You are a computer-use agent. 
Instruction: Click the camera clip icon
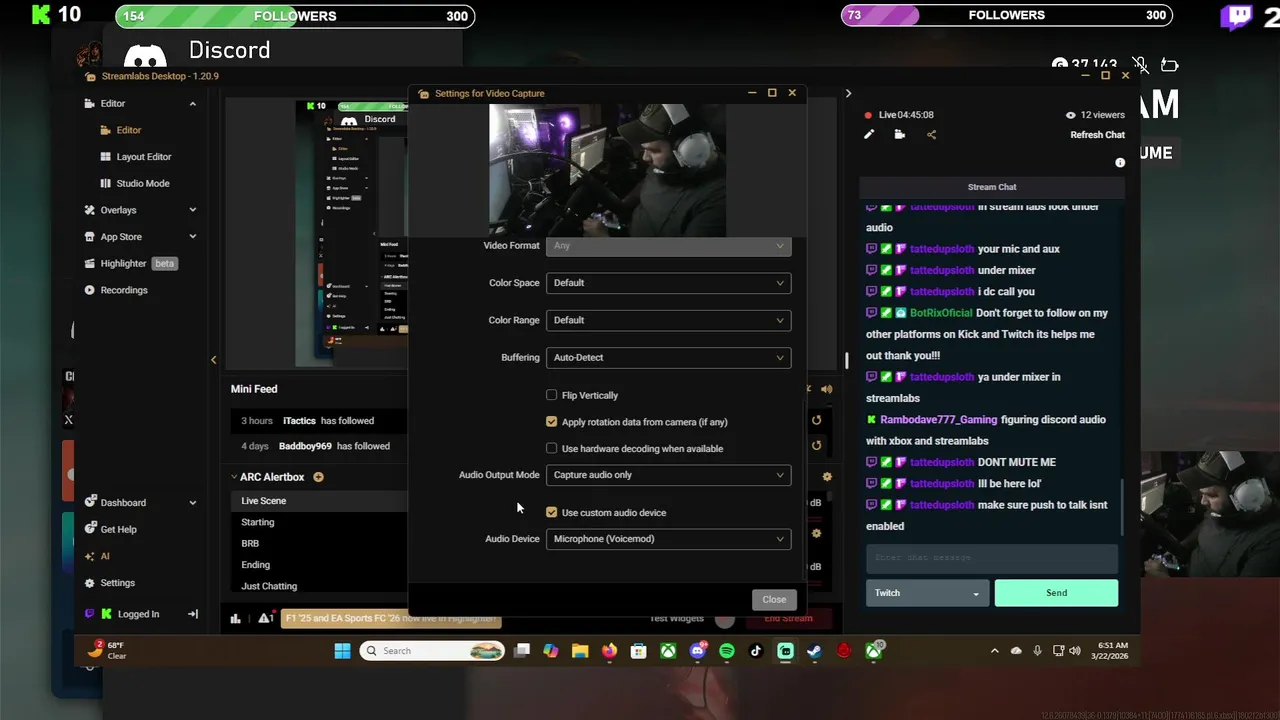click(x=900, y=135)
